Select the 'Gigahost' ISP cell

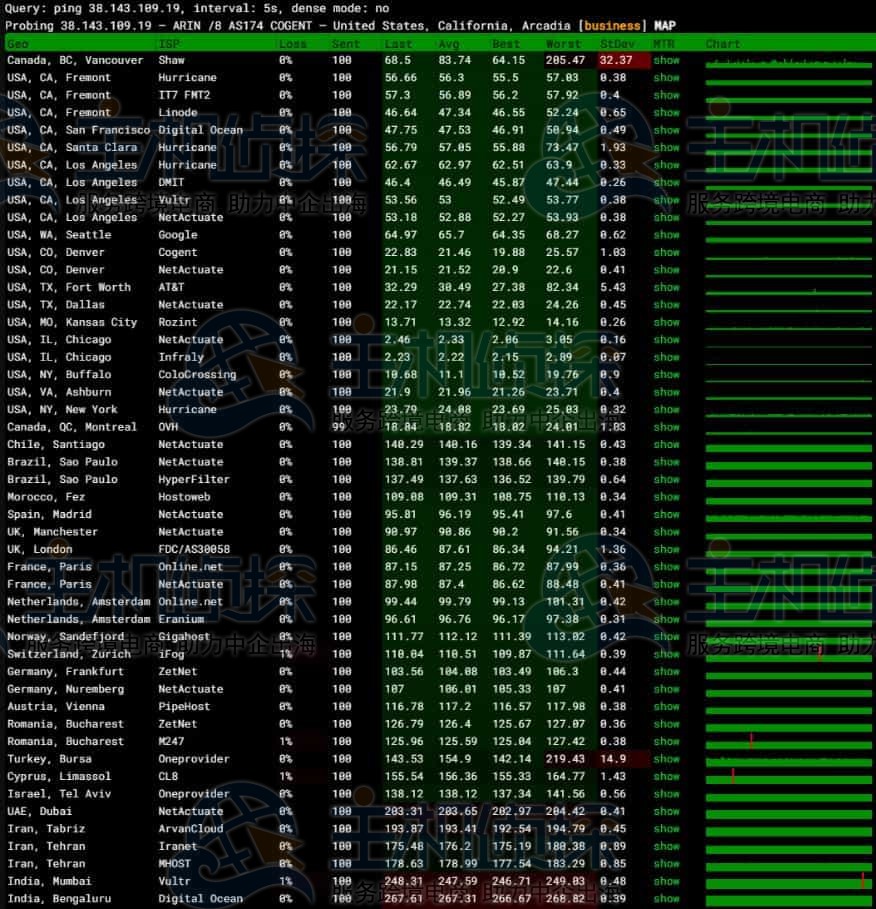[x=184, y=637]
